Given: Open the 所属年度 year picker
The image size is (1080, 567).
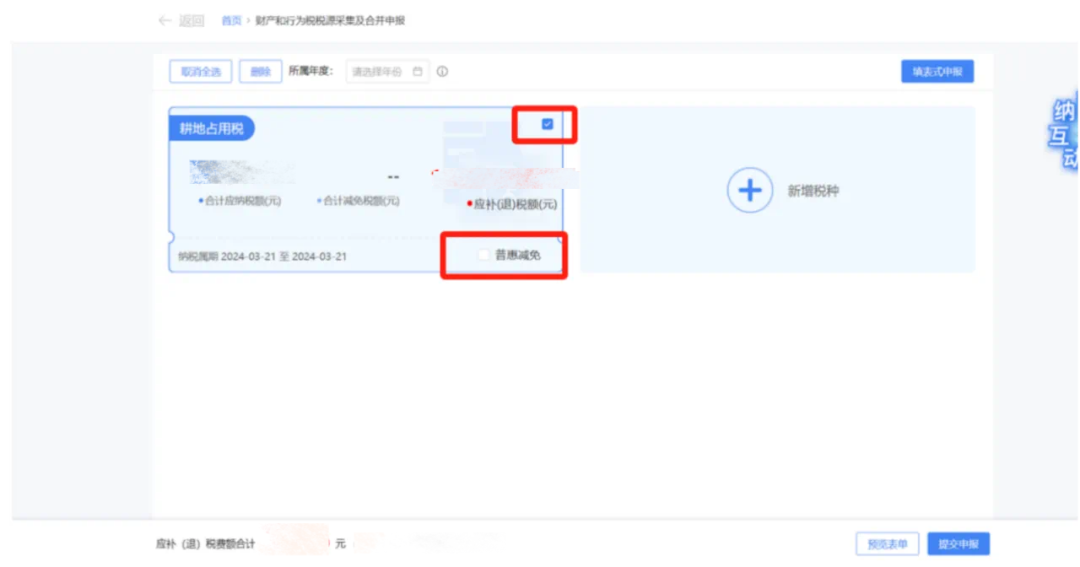Looking at the screenshot, I should pos(378,72).
